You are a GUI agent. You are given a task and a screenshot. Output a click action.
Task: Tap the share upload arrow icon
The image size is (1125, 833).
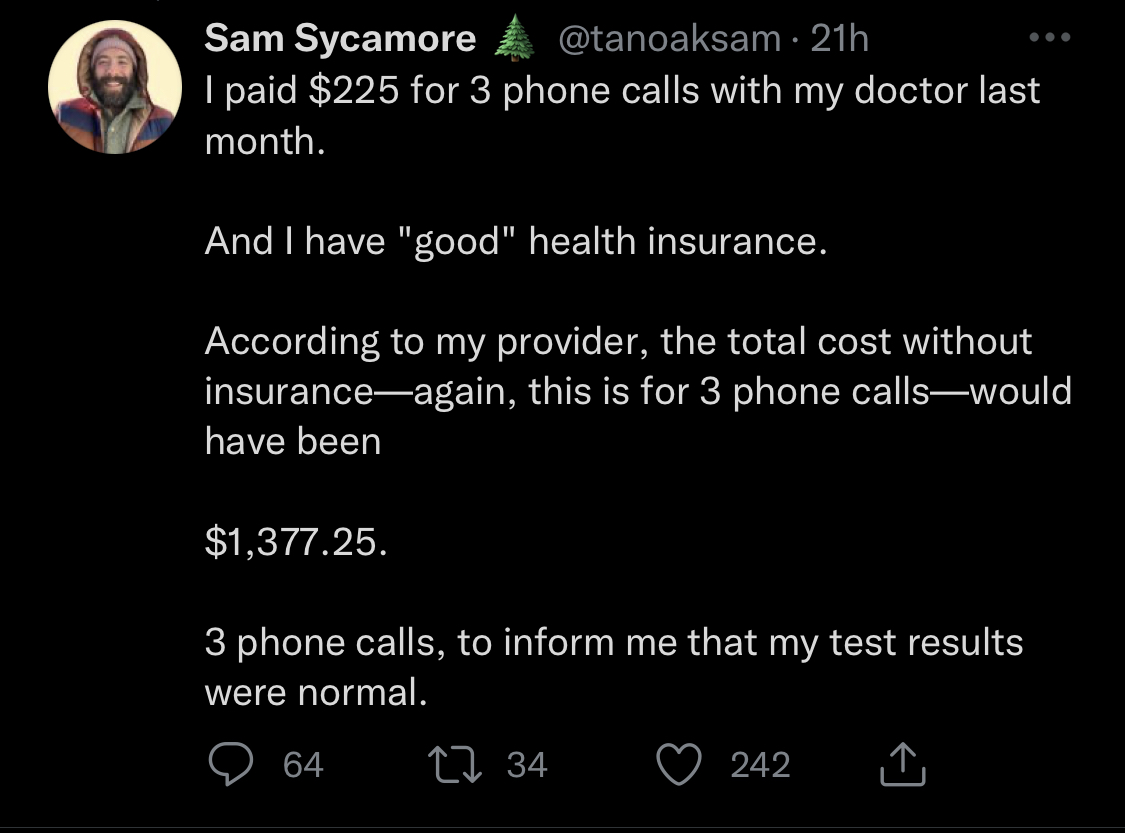click(x=903, y=765)
